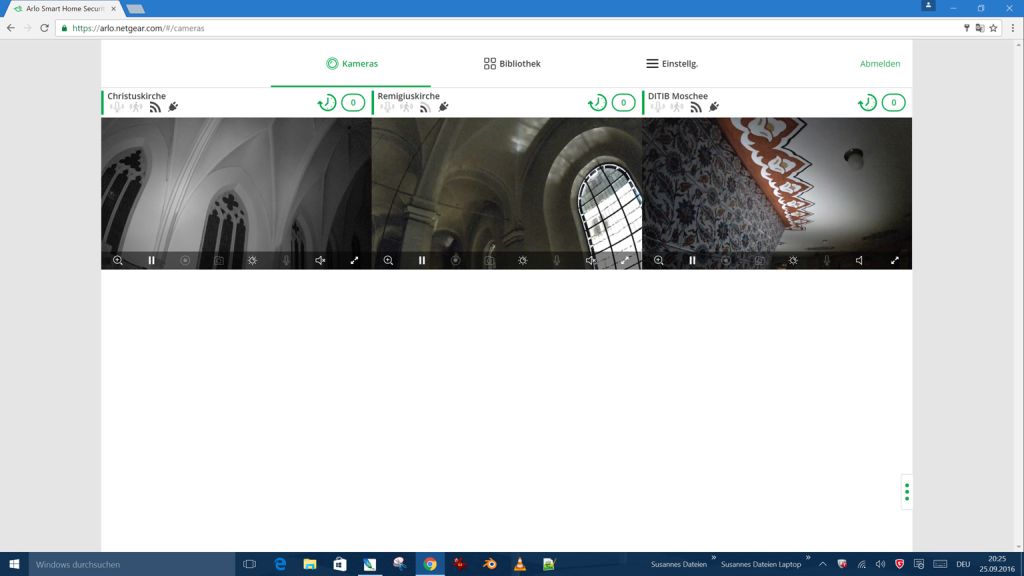Adjust brightness on Christuskirche camera
This screenshot has height=576, width=1024.
(253, 260)
